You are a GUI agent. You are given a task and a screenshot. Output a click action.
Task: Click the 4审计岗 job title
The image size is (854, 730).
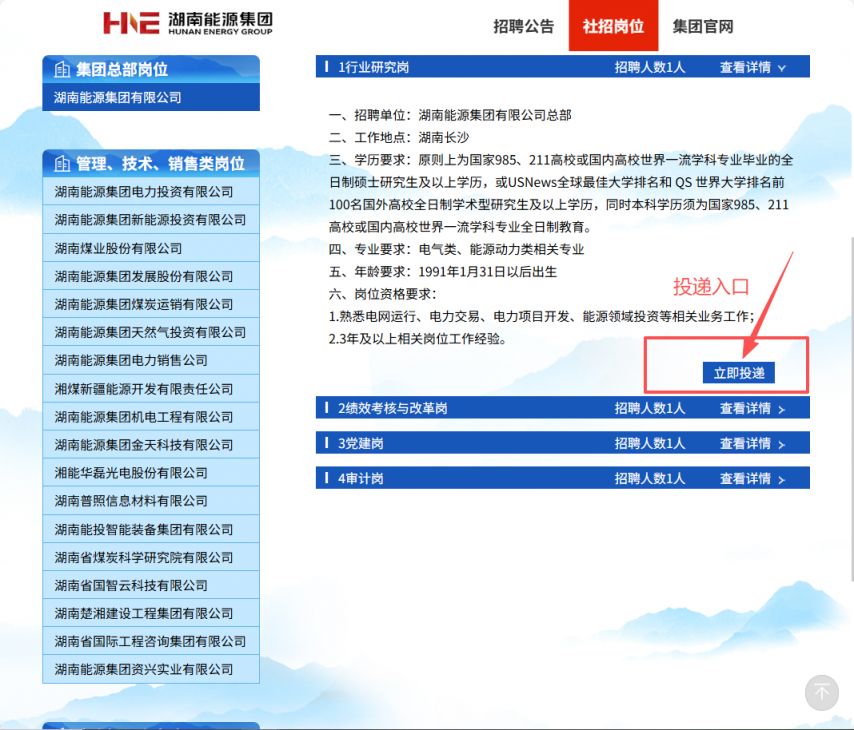coord(361,478)
